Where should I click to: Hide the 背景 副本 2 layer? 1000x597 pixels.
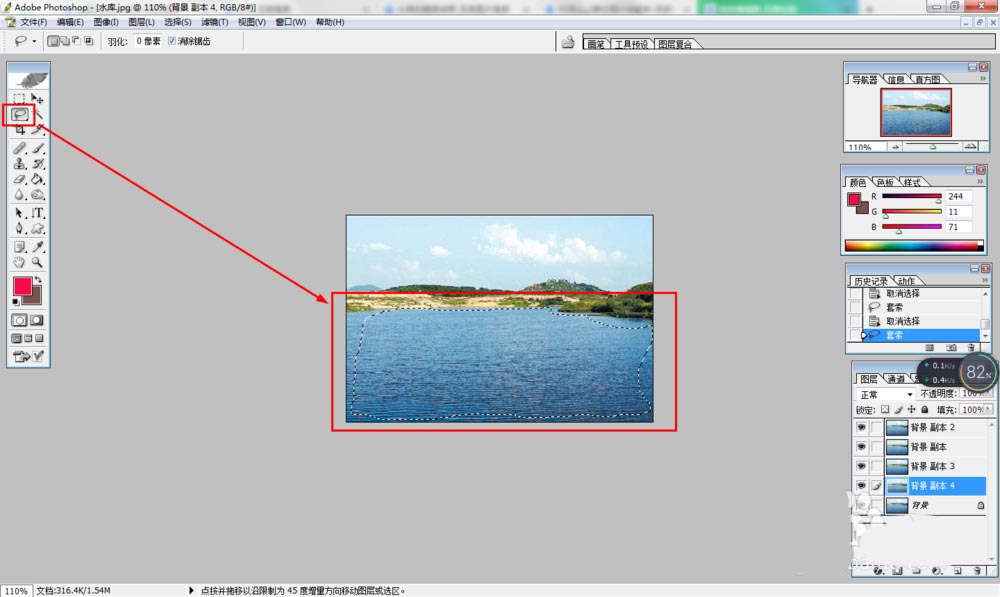[861, 427]
